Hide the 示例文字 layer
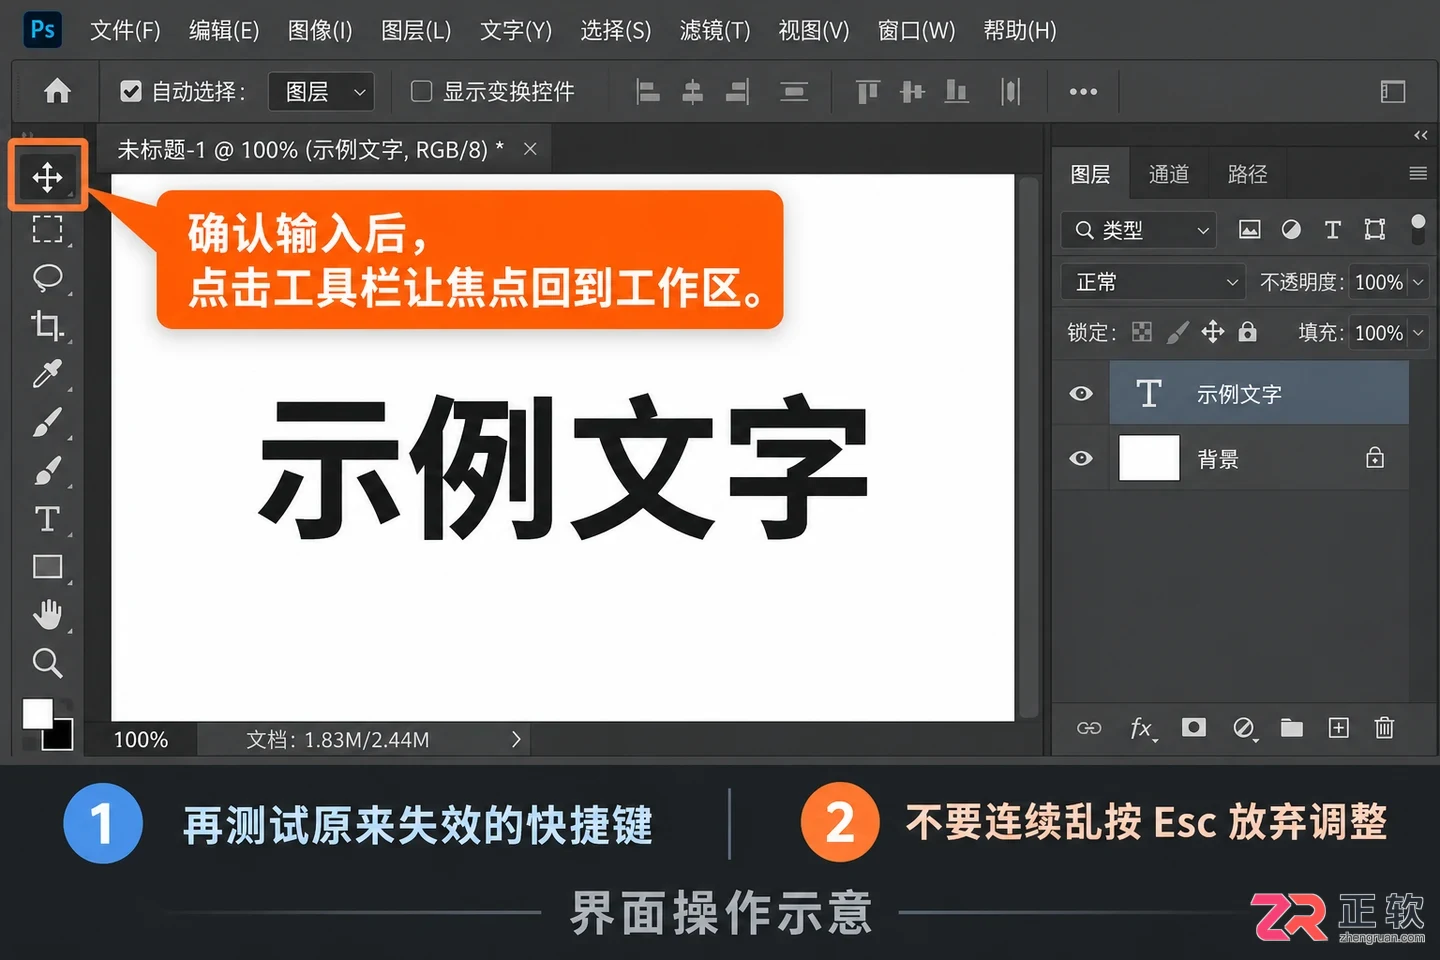The height and width of the screenshot is (960, 1440). [1081, 394]
